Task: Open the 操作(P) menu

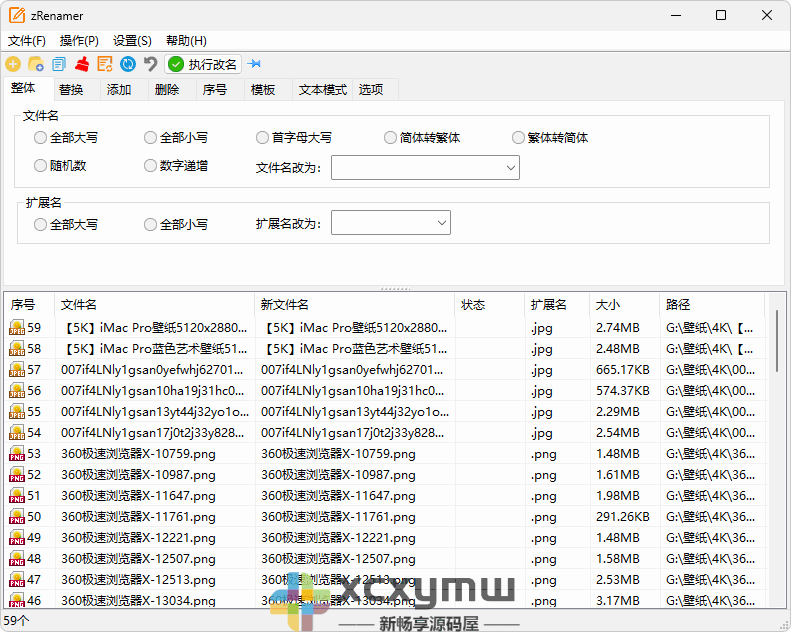Action: pos(79,41)
